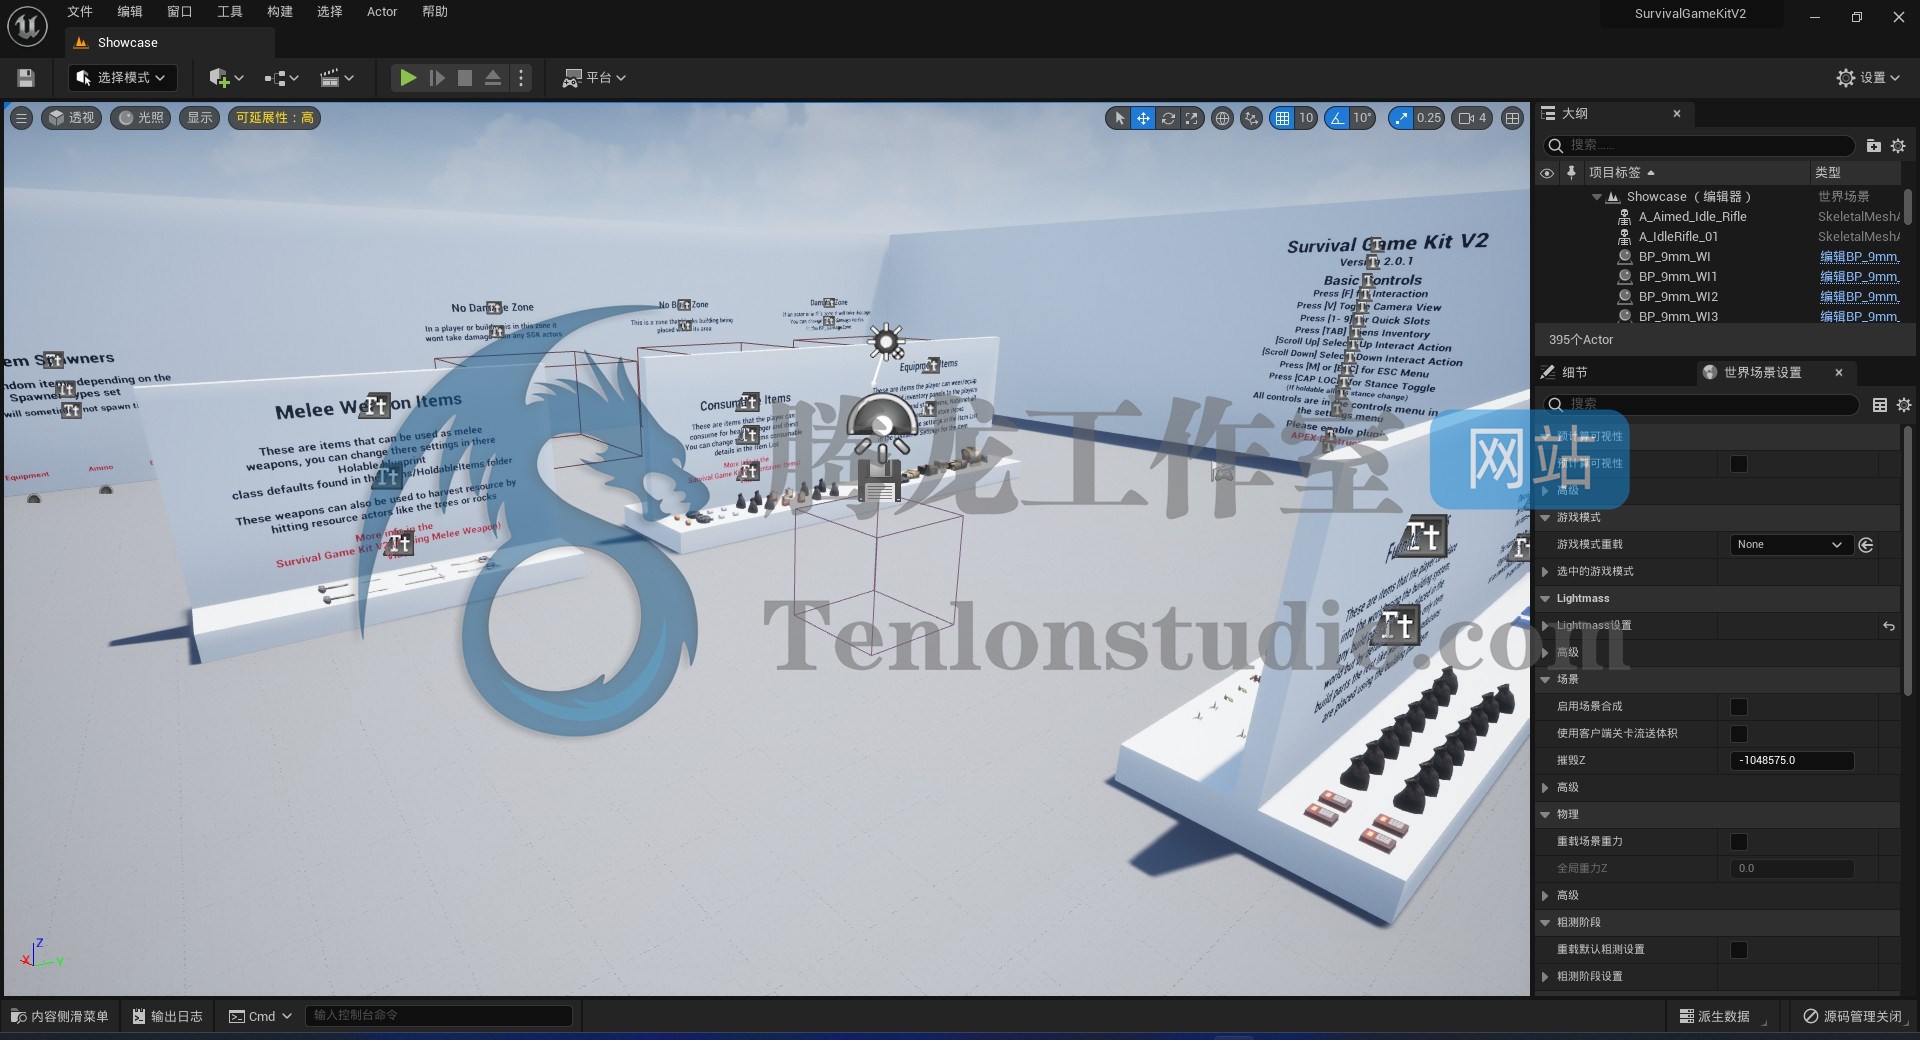Open the 编辑 menu
1920x1040 pixels.
click(130, 12)
